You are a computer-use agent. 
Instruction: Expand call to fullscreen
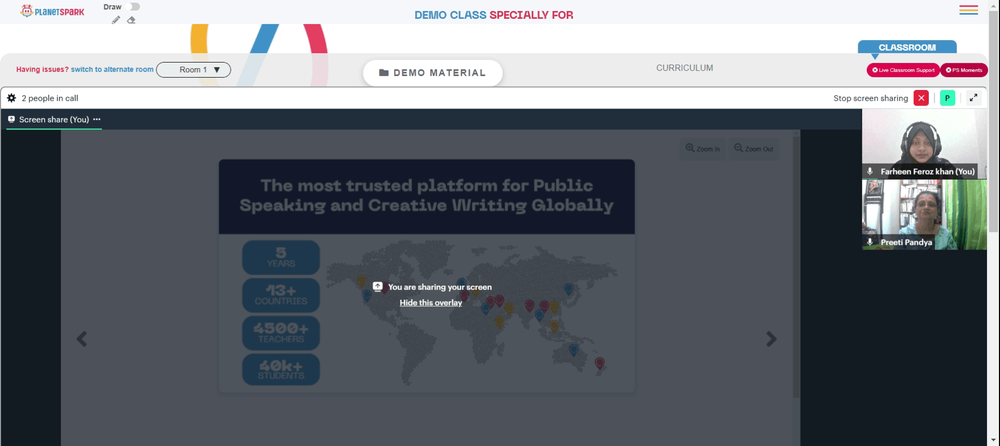973,98
